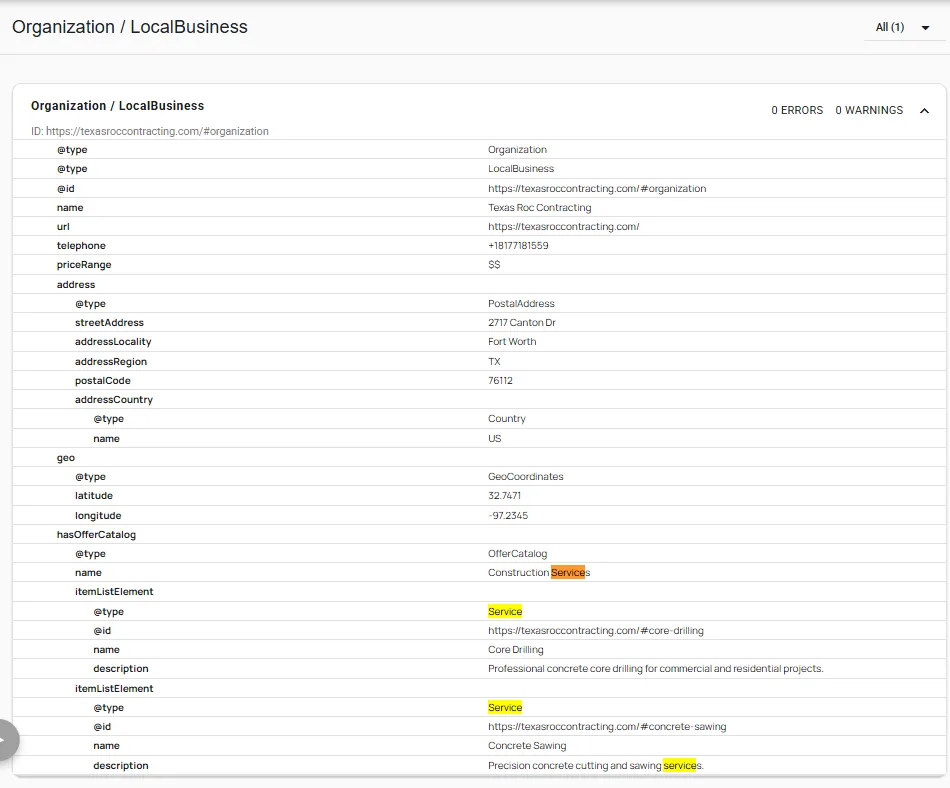
Task: Click the #core-drilling @id URL
Action: point(596,631)
